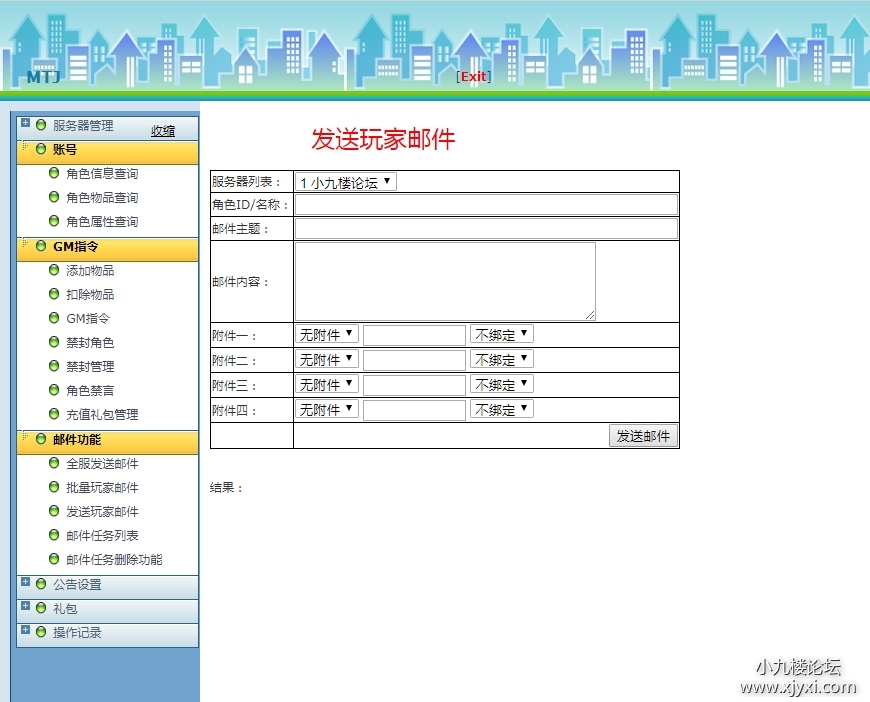870x702 pixels.
Task: Open 附件一 attachment type dropdown
Action: pos(326,334)
